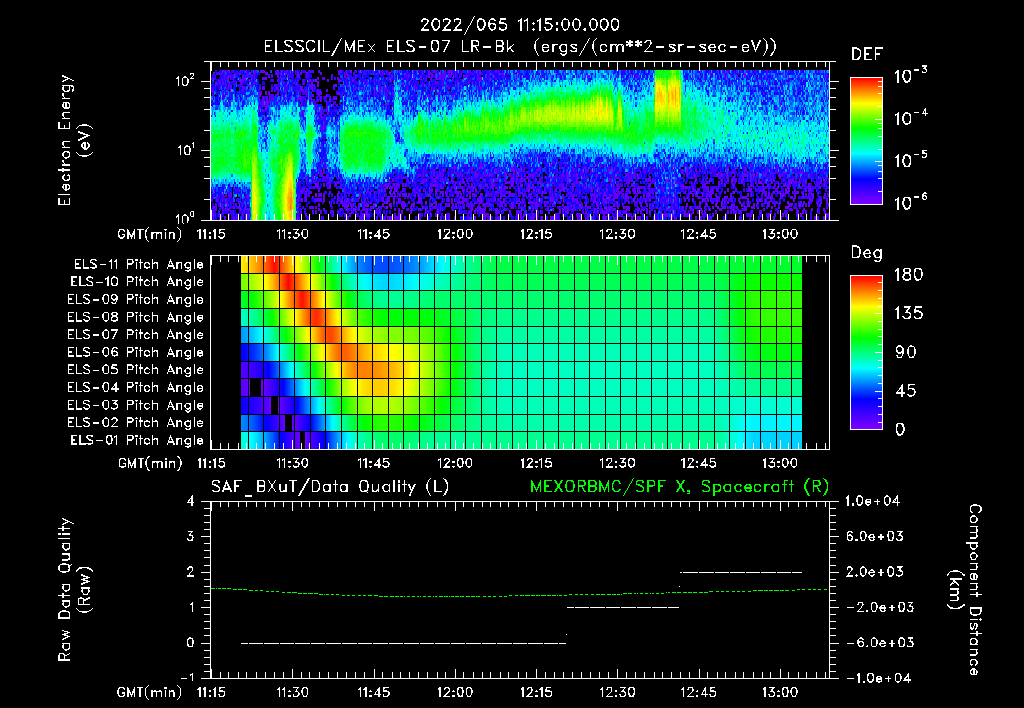
Task: Select the ELS-03 Pitch Angle row label
Action: 136,406
